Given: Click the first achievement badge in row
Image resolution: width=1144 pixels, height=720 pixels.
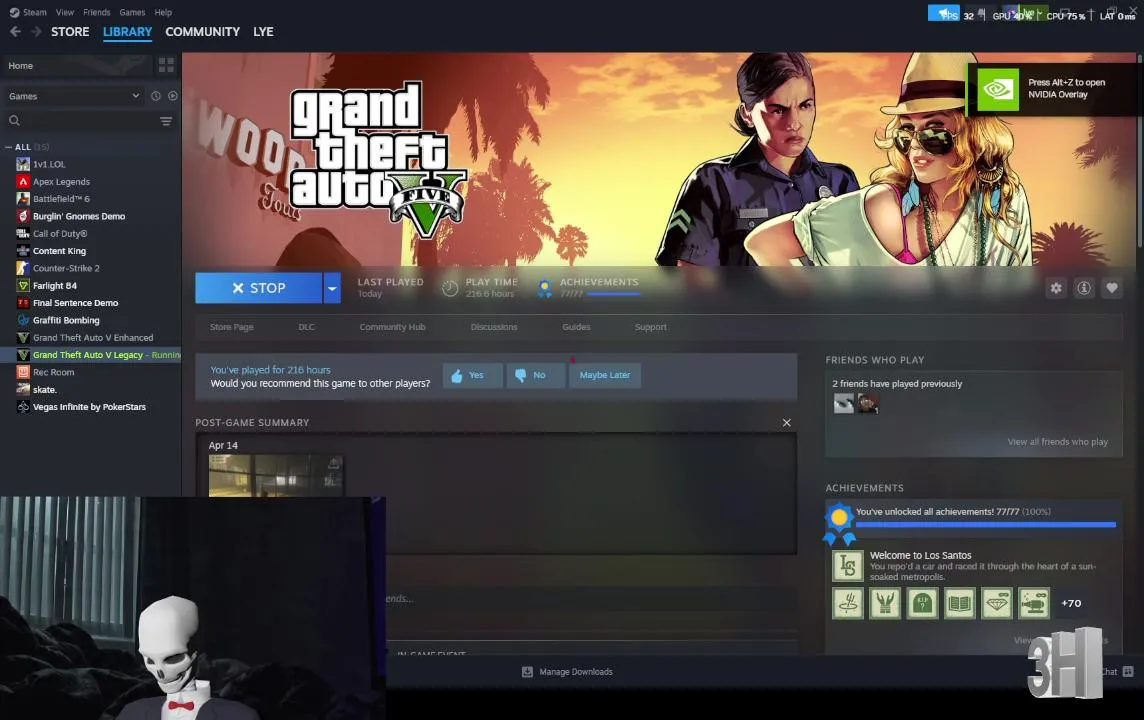Looking at the screenshot, I should [848, 603].
